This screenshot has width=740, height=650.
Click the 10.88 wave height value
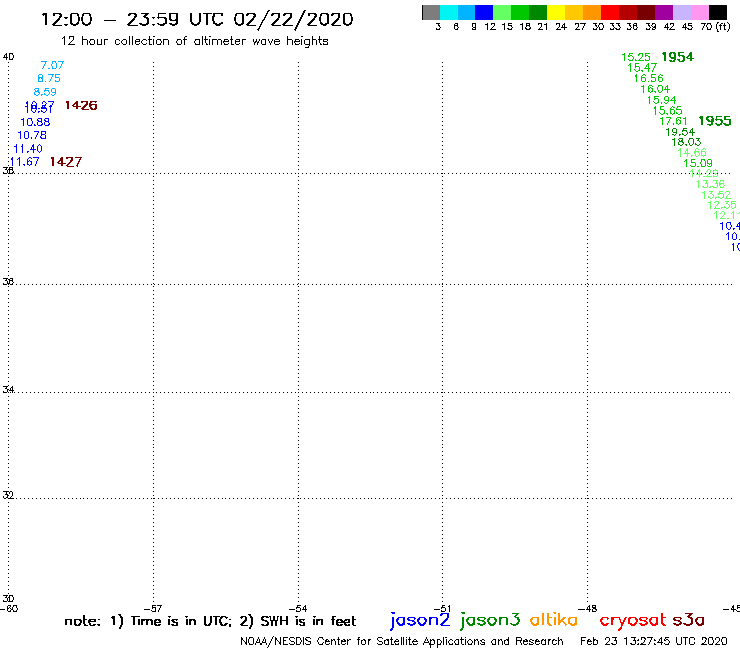click(x=35, y=122)
